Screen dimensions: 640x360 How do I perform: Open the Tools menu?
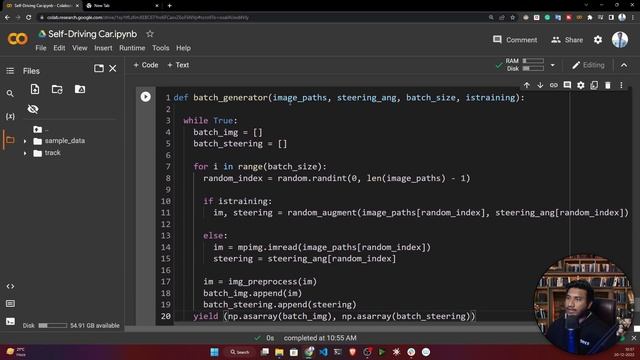(x=160, y=48)
